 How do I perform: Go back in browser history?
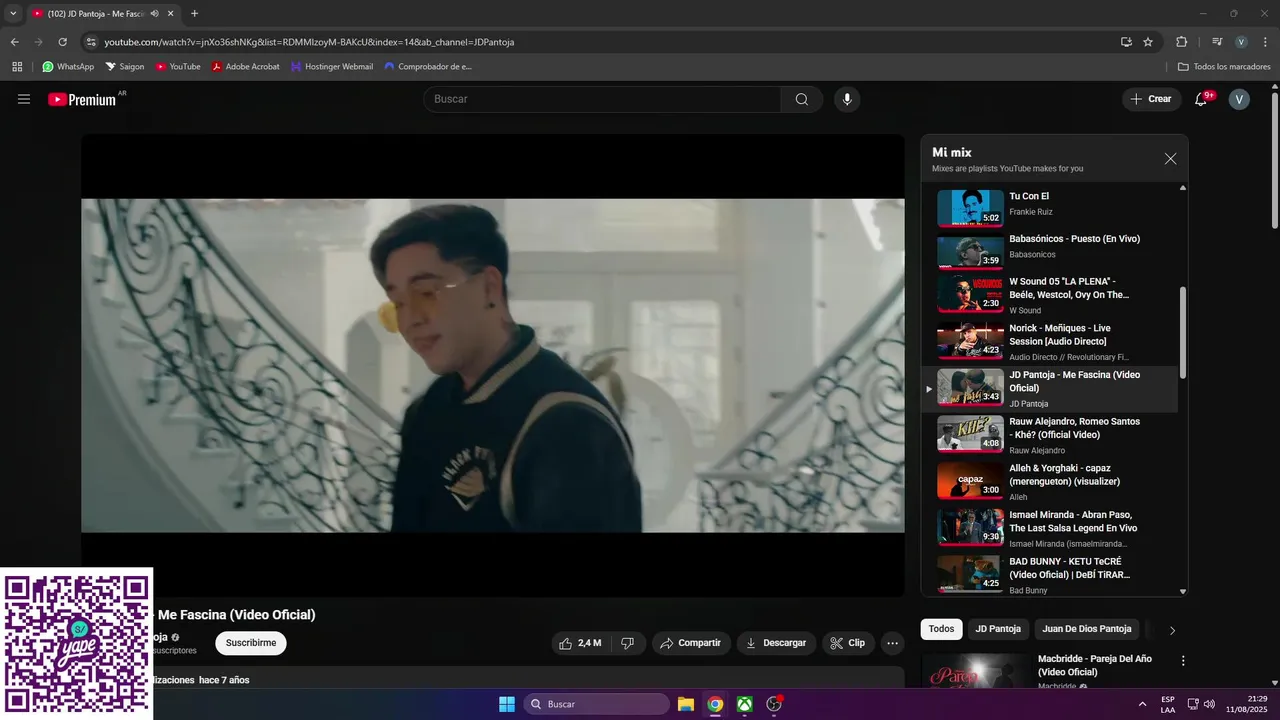[15, 42]
